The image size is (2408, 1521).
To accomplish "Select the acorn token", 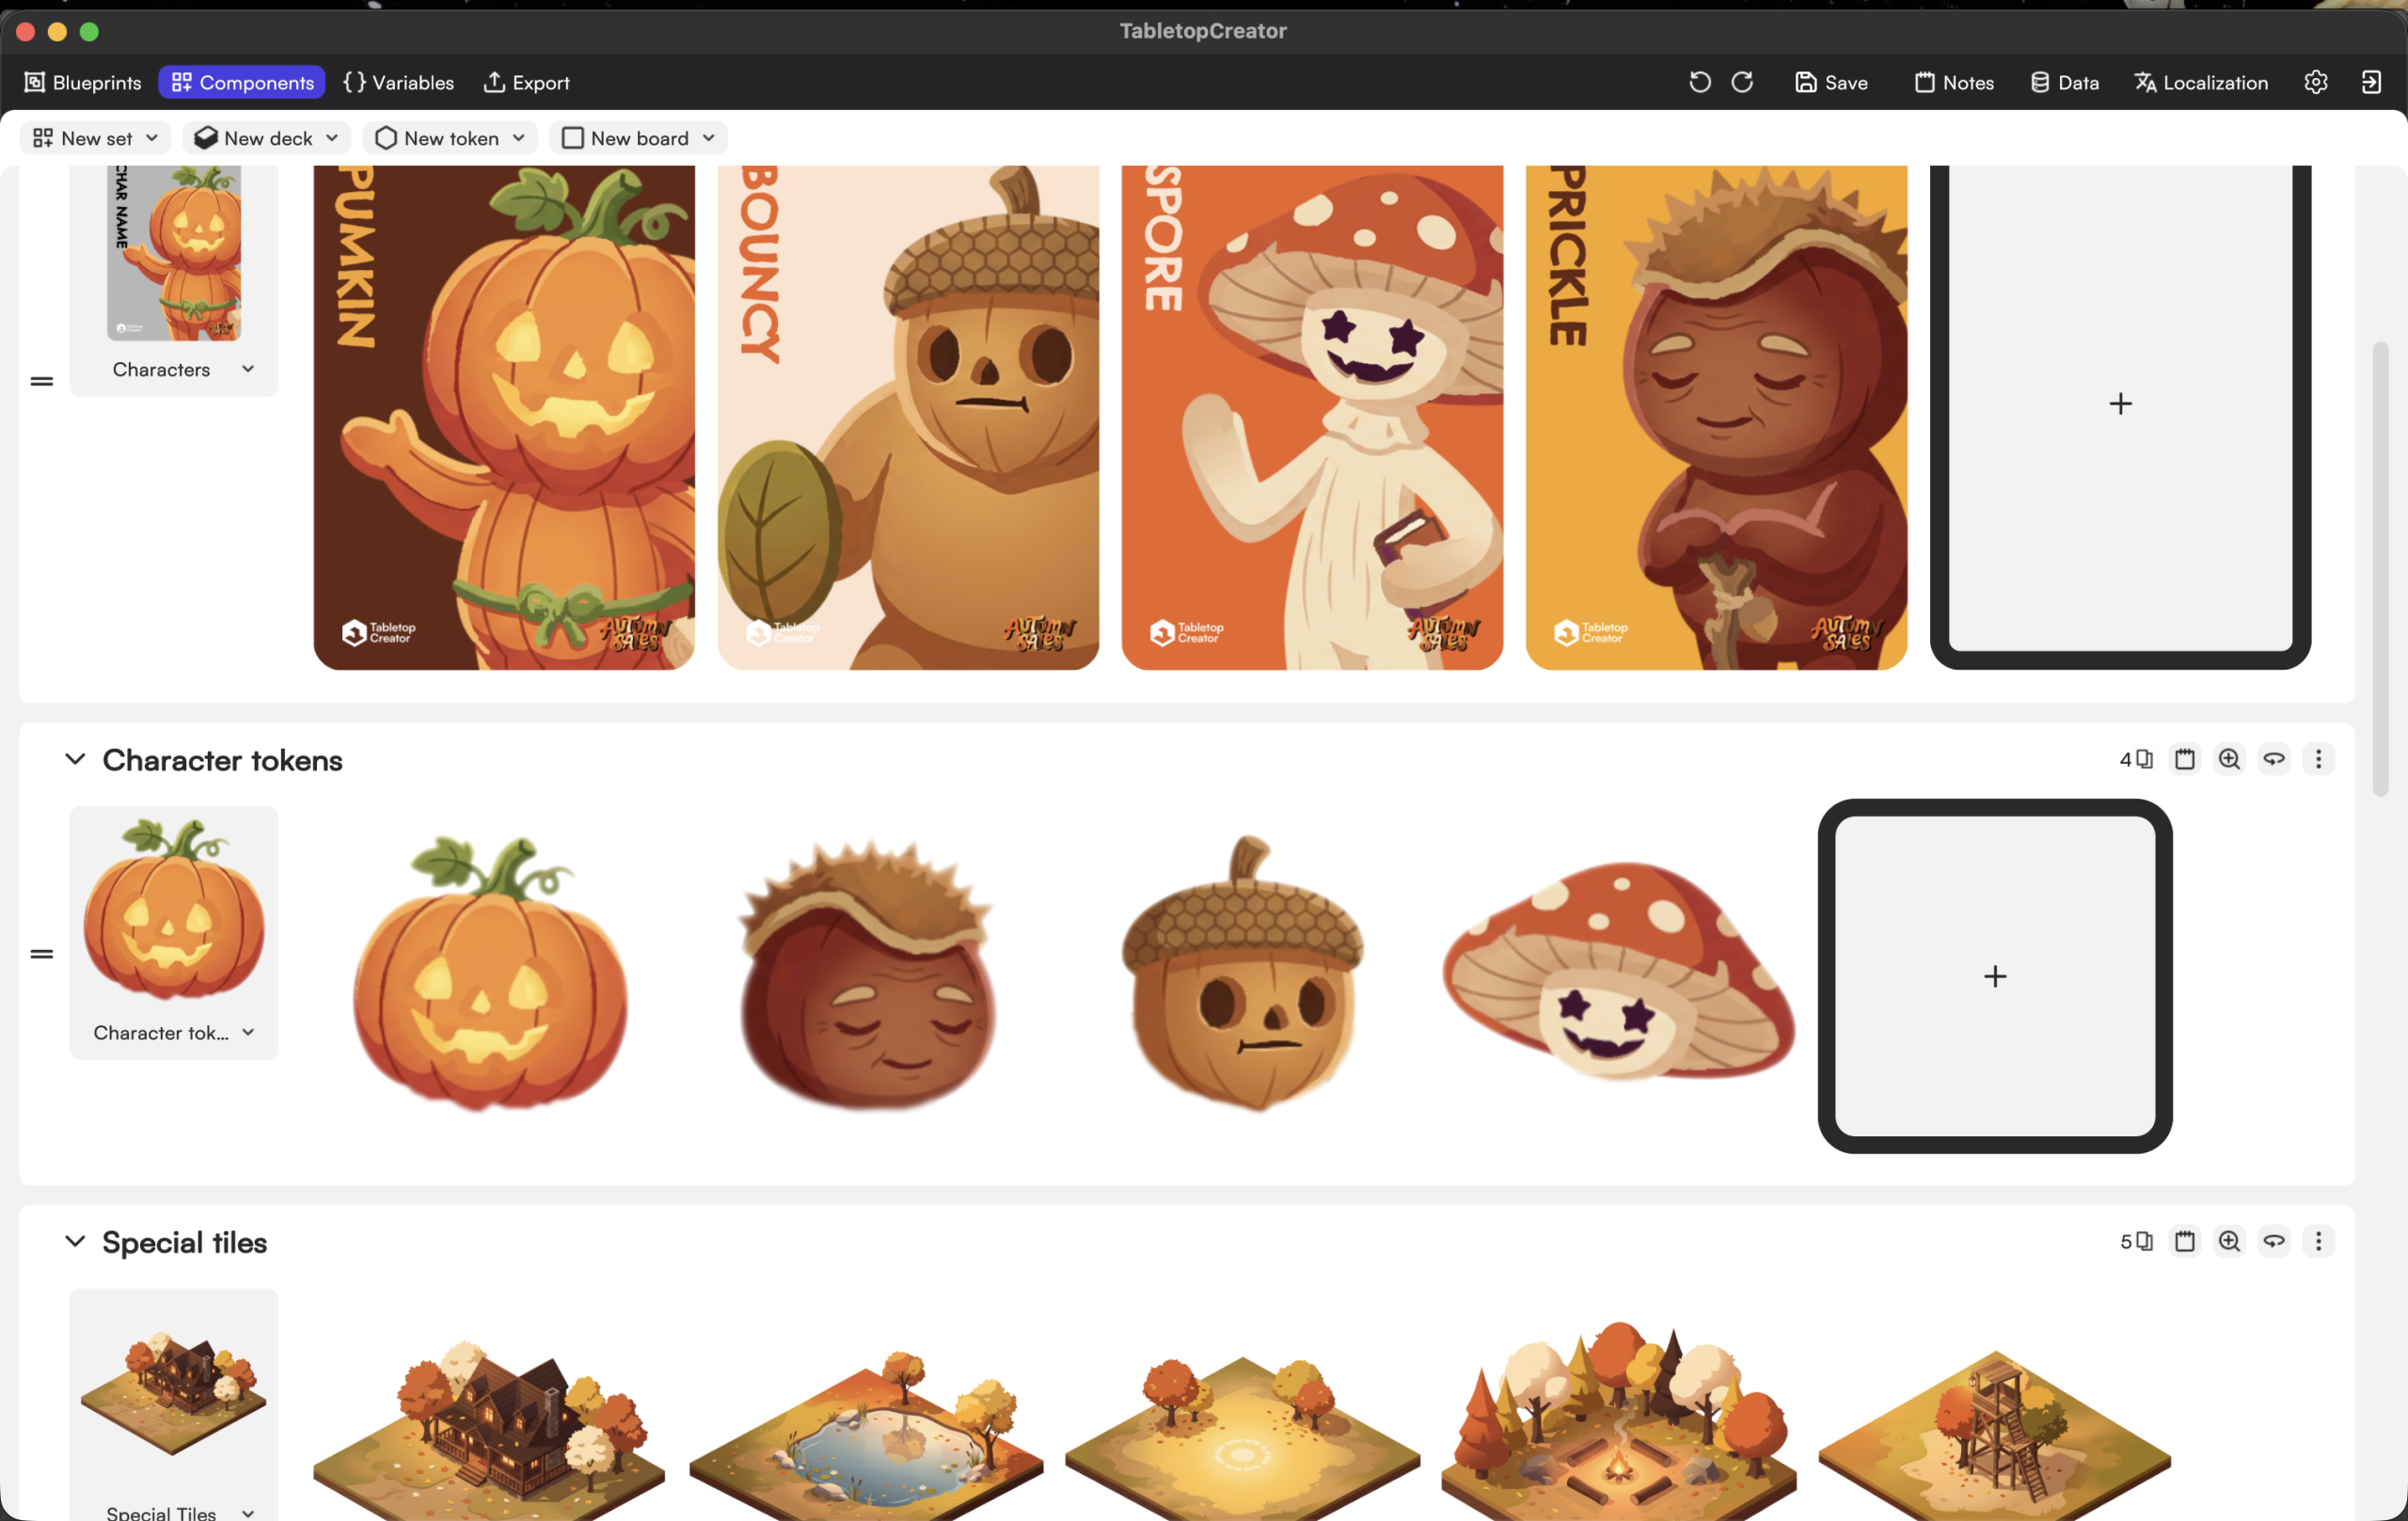I will click(x=1243, y=974).
